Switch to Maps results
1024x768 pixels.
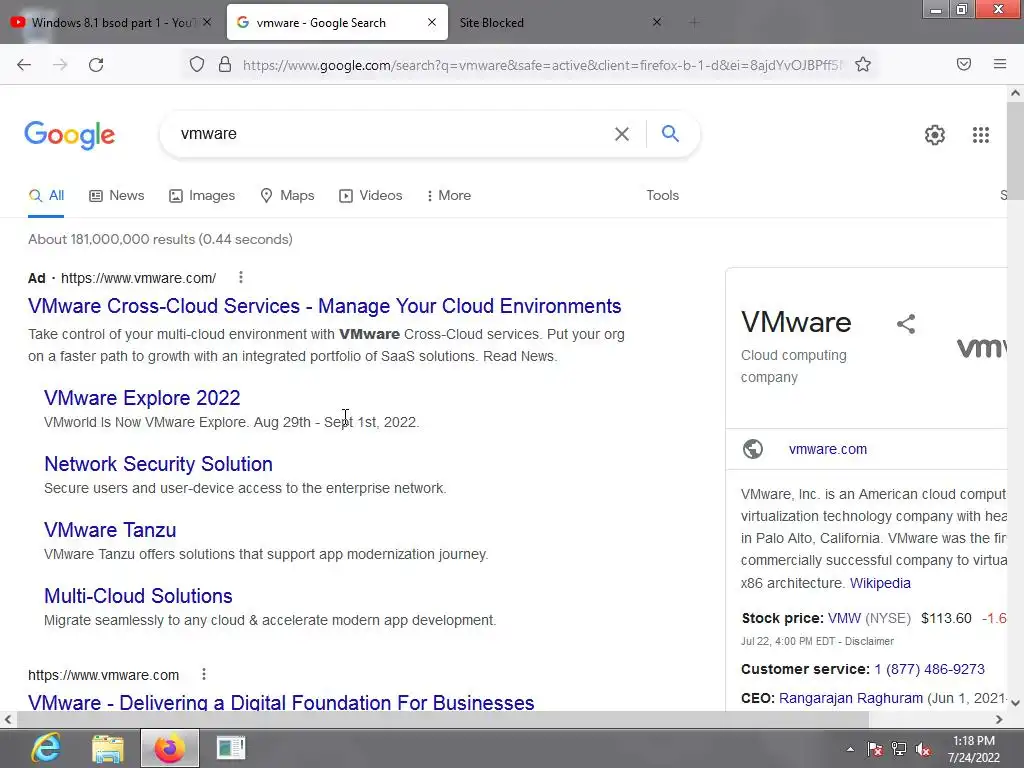coord(287,195)
